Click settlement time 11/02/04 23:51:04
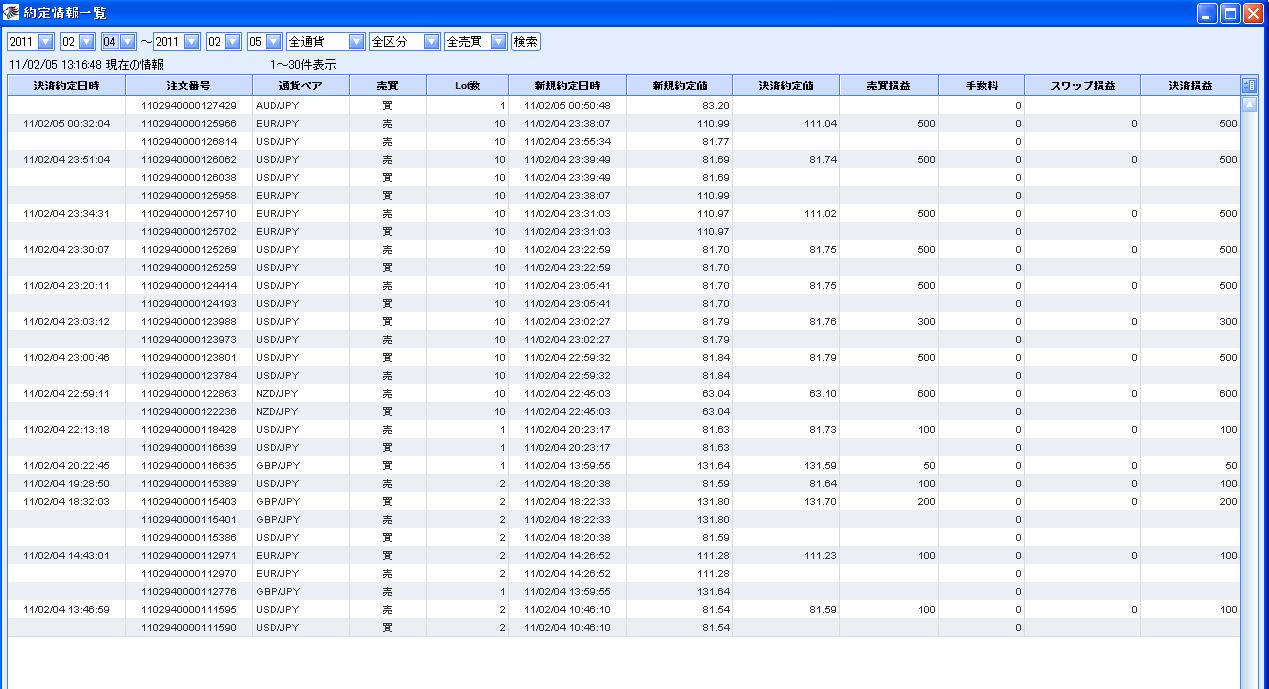Image resolution: width=1269 pixels, height=689 pixels. coord(66,159)
